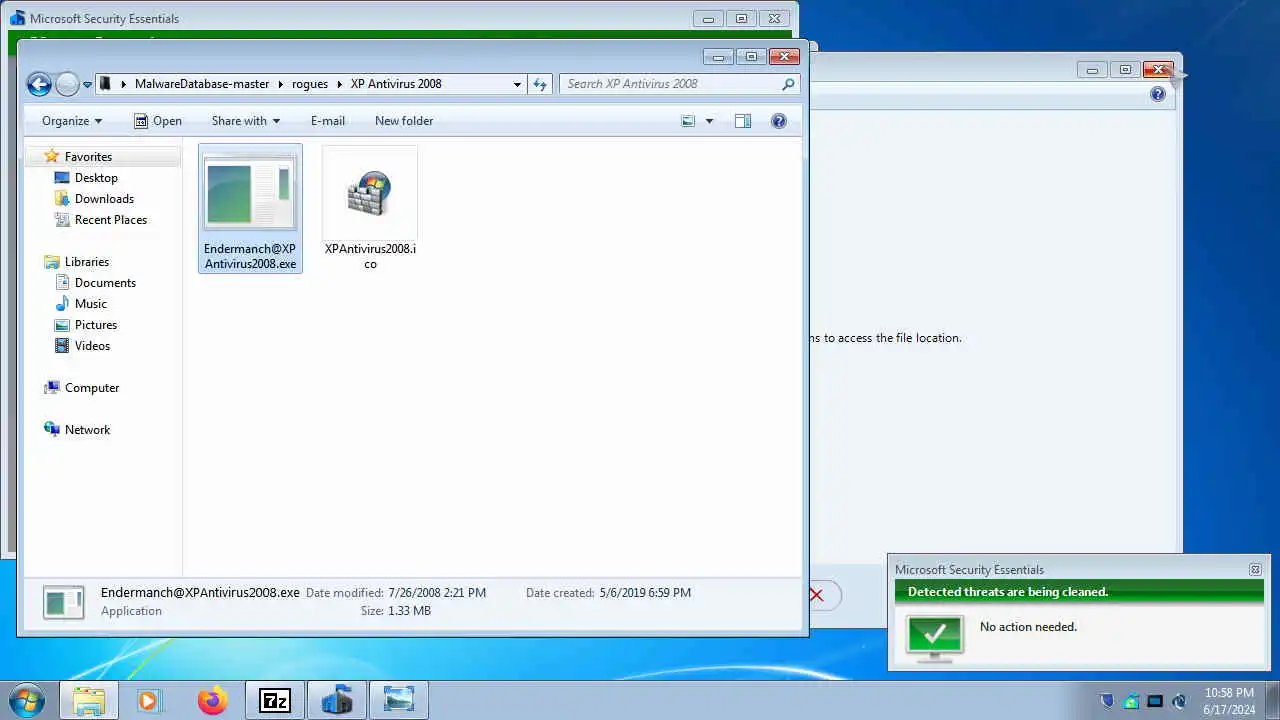
Task: Select Network in navigation pane
Action: 87,430
